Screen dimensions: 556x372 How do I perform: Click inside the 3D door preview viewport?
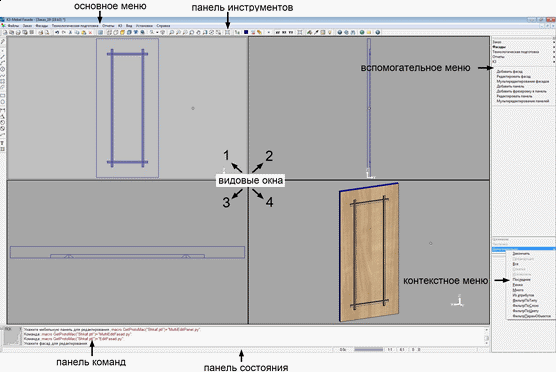(369, 252)
